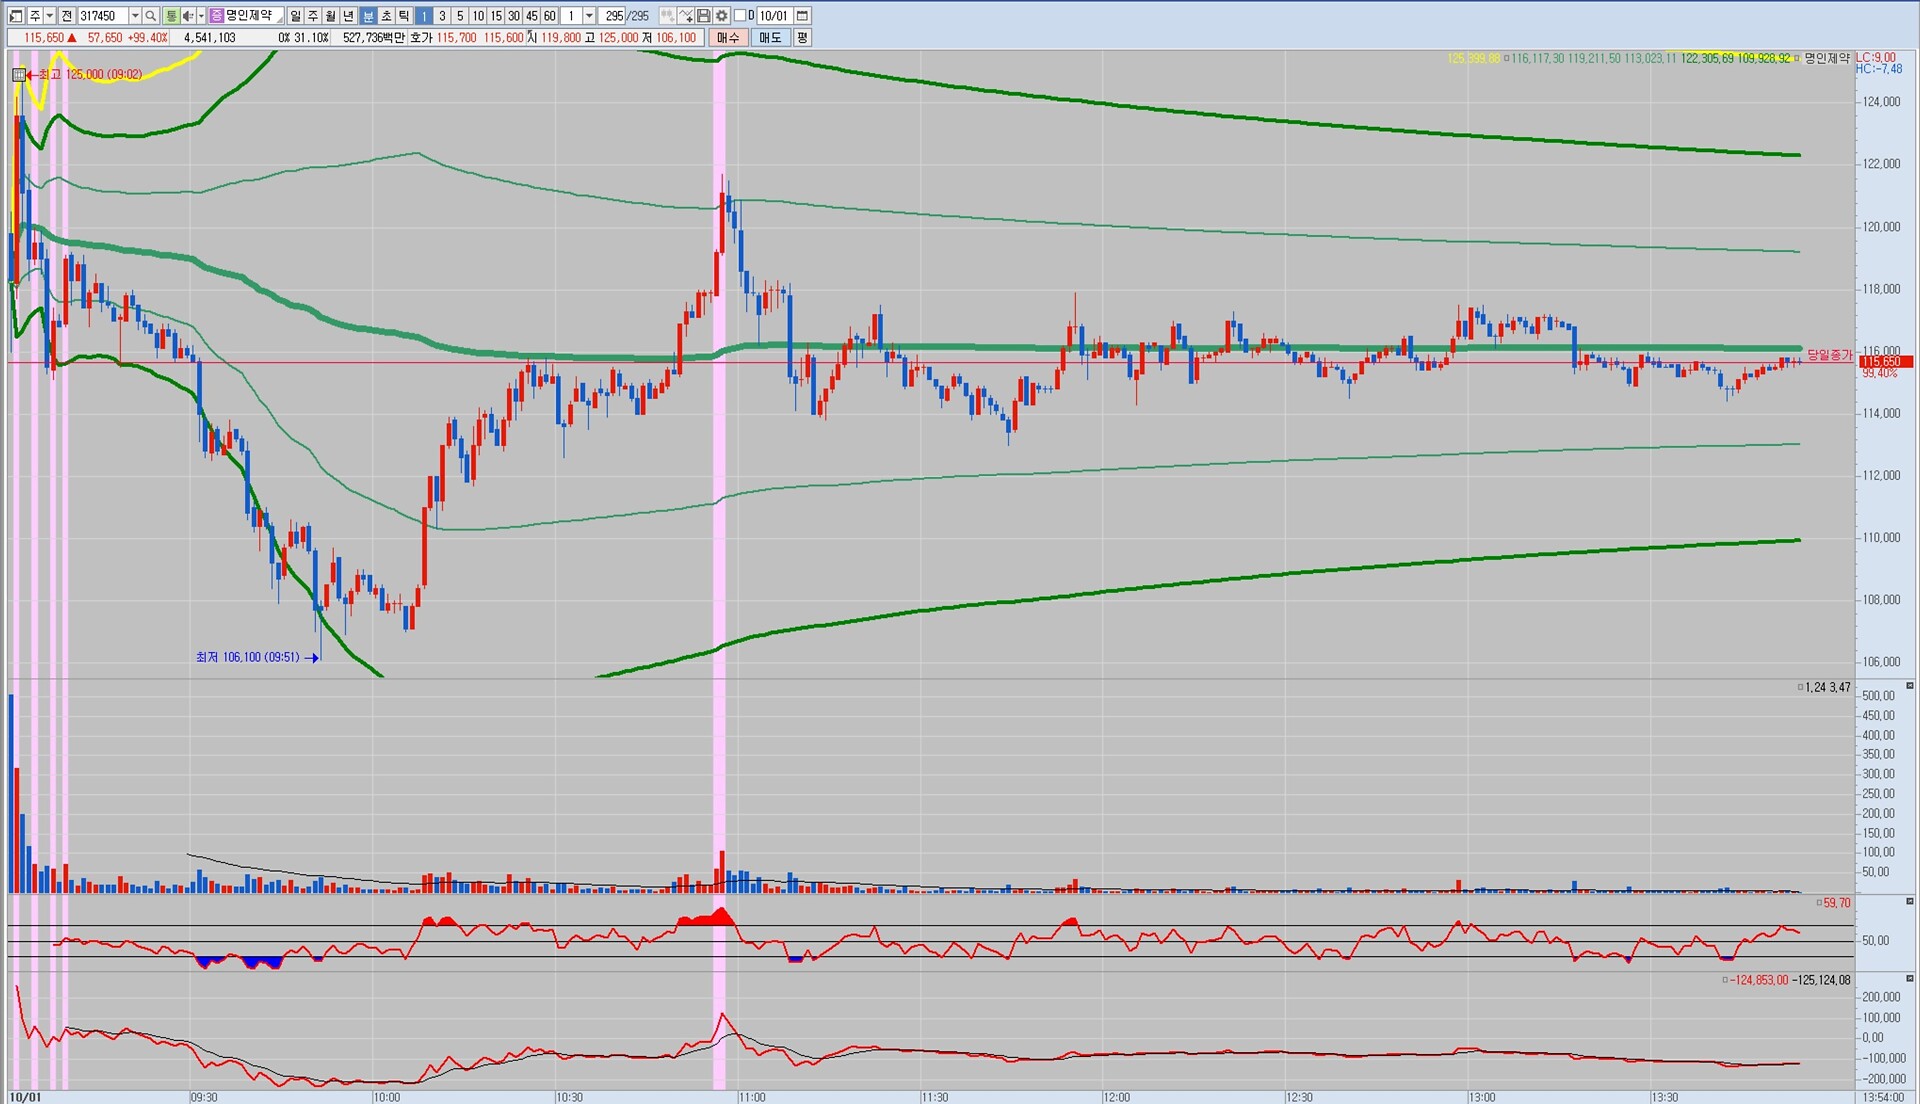
Task: Open chart settings gear icon
Action: point(722,16)
